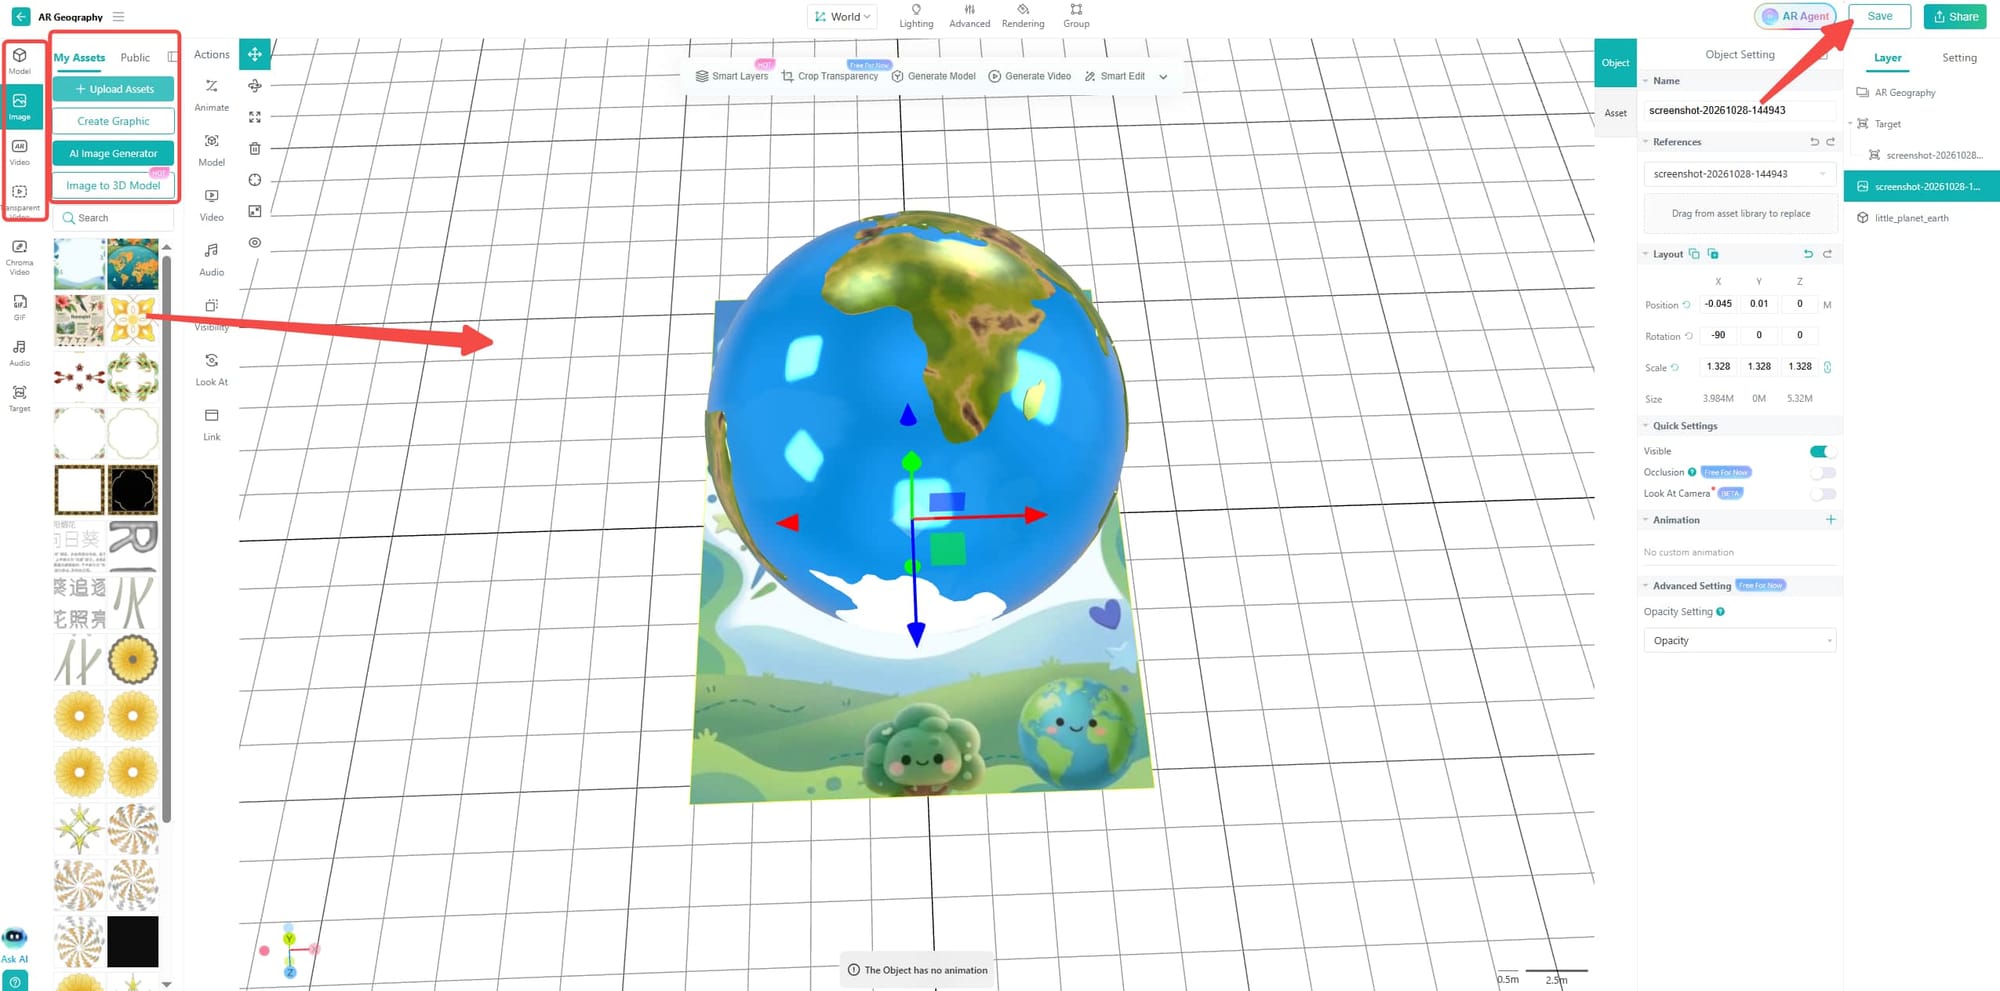Open the World coordinate dropdown

[842, 17]
